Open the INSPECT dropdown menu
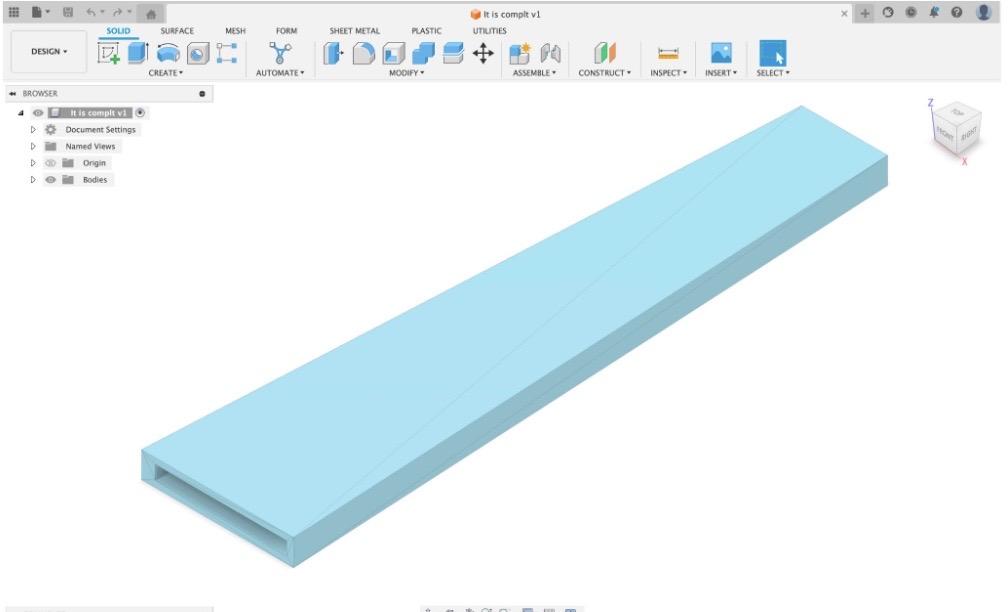 tap(668, 73)
